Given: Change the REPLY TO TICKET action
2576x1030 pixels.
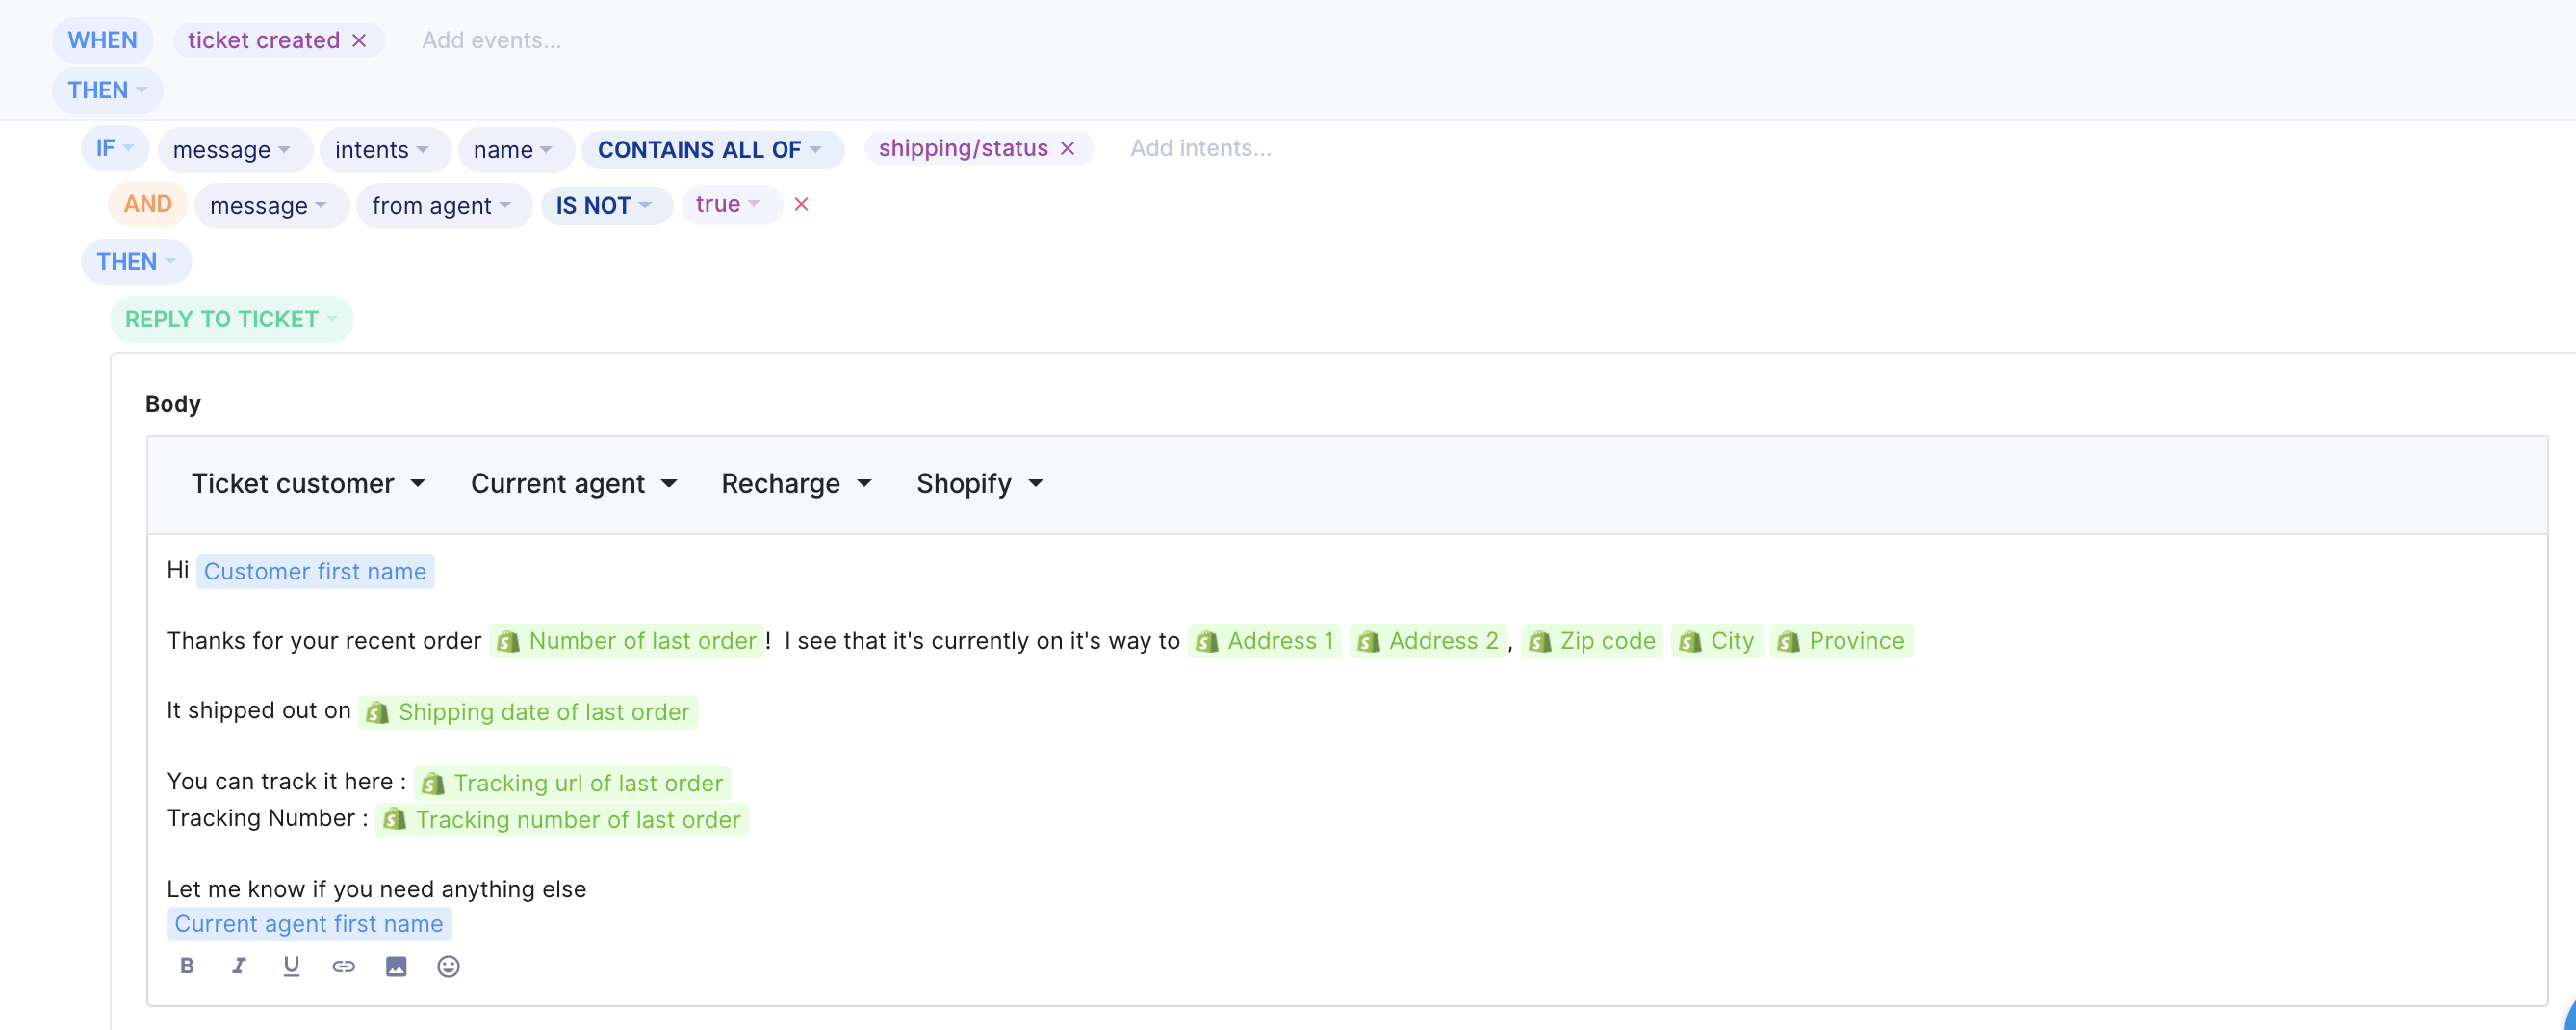Looking at the screenshot, I should (231, 319).
